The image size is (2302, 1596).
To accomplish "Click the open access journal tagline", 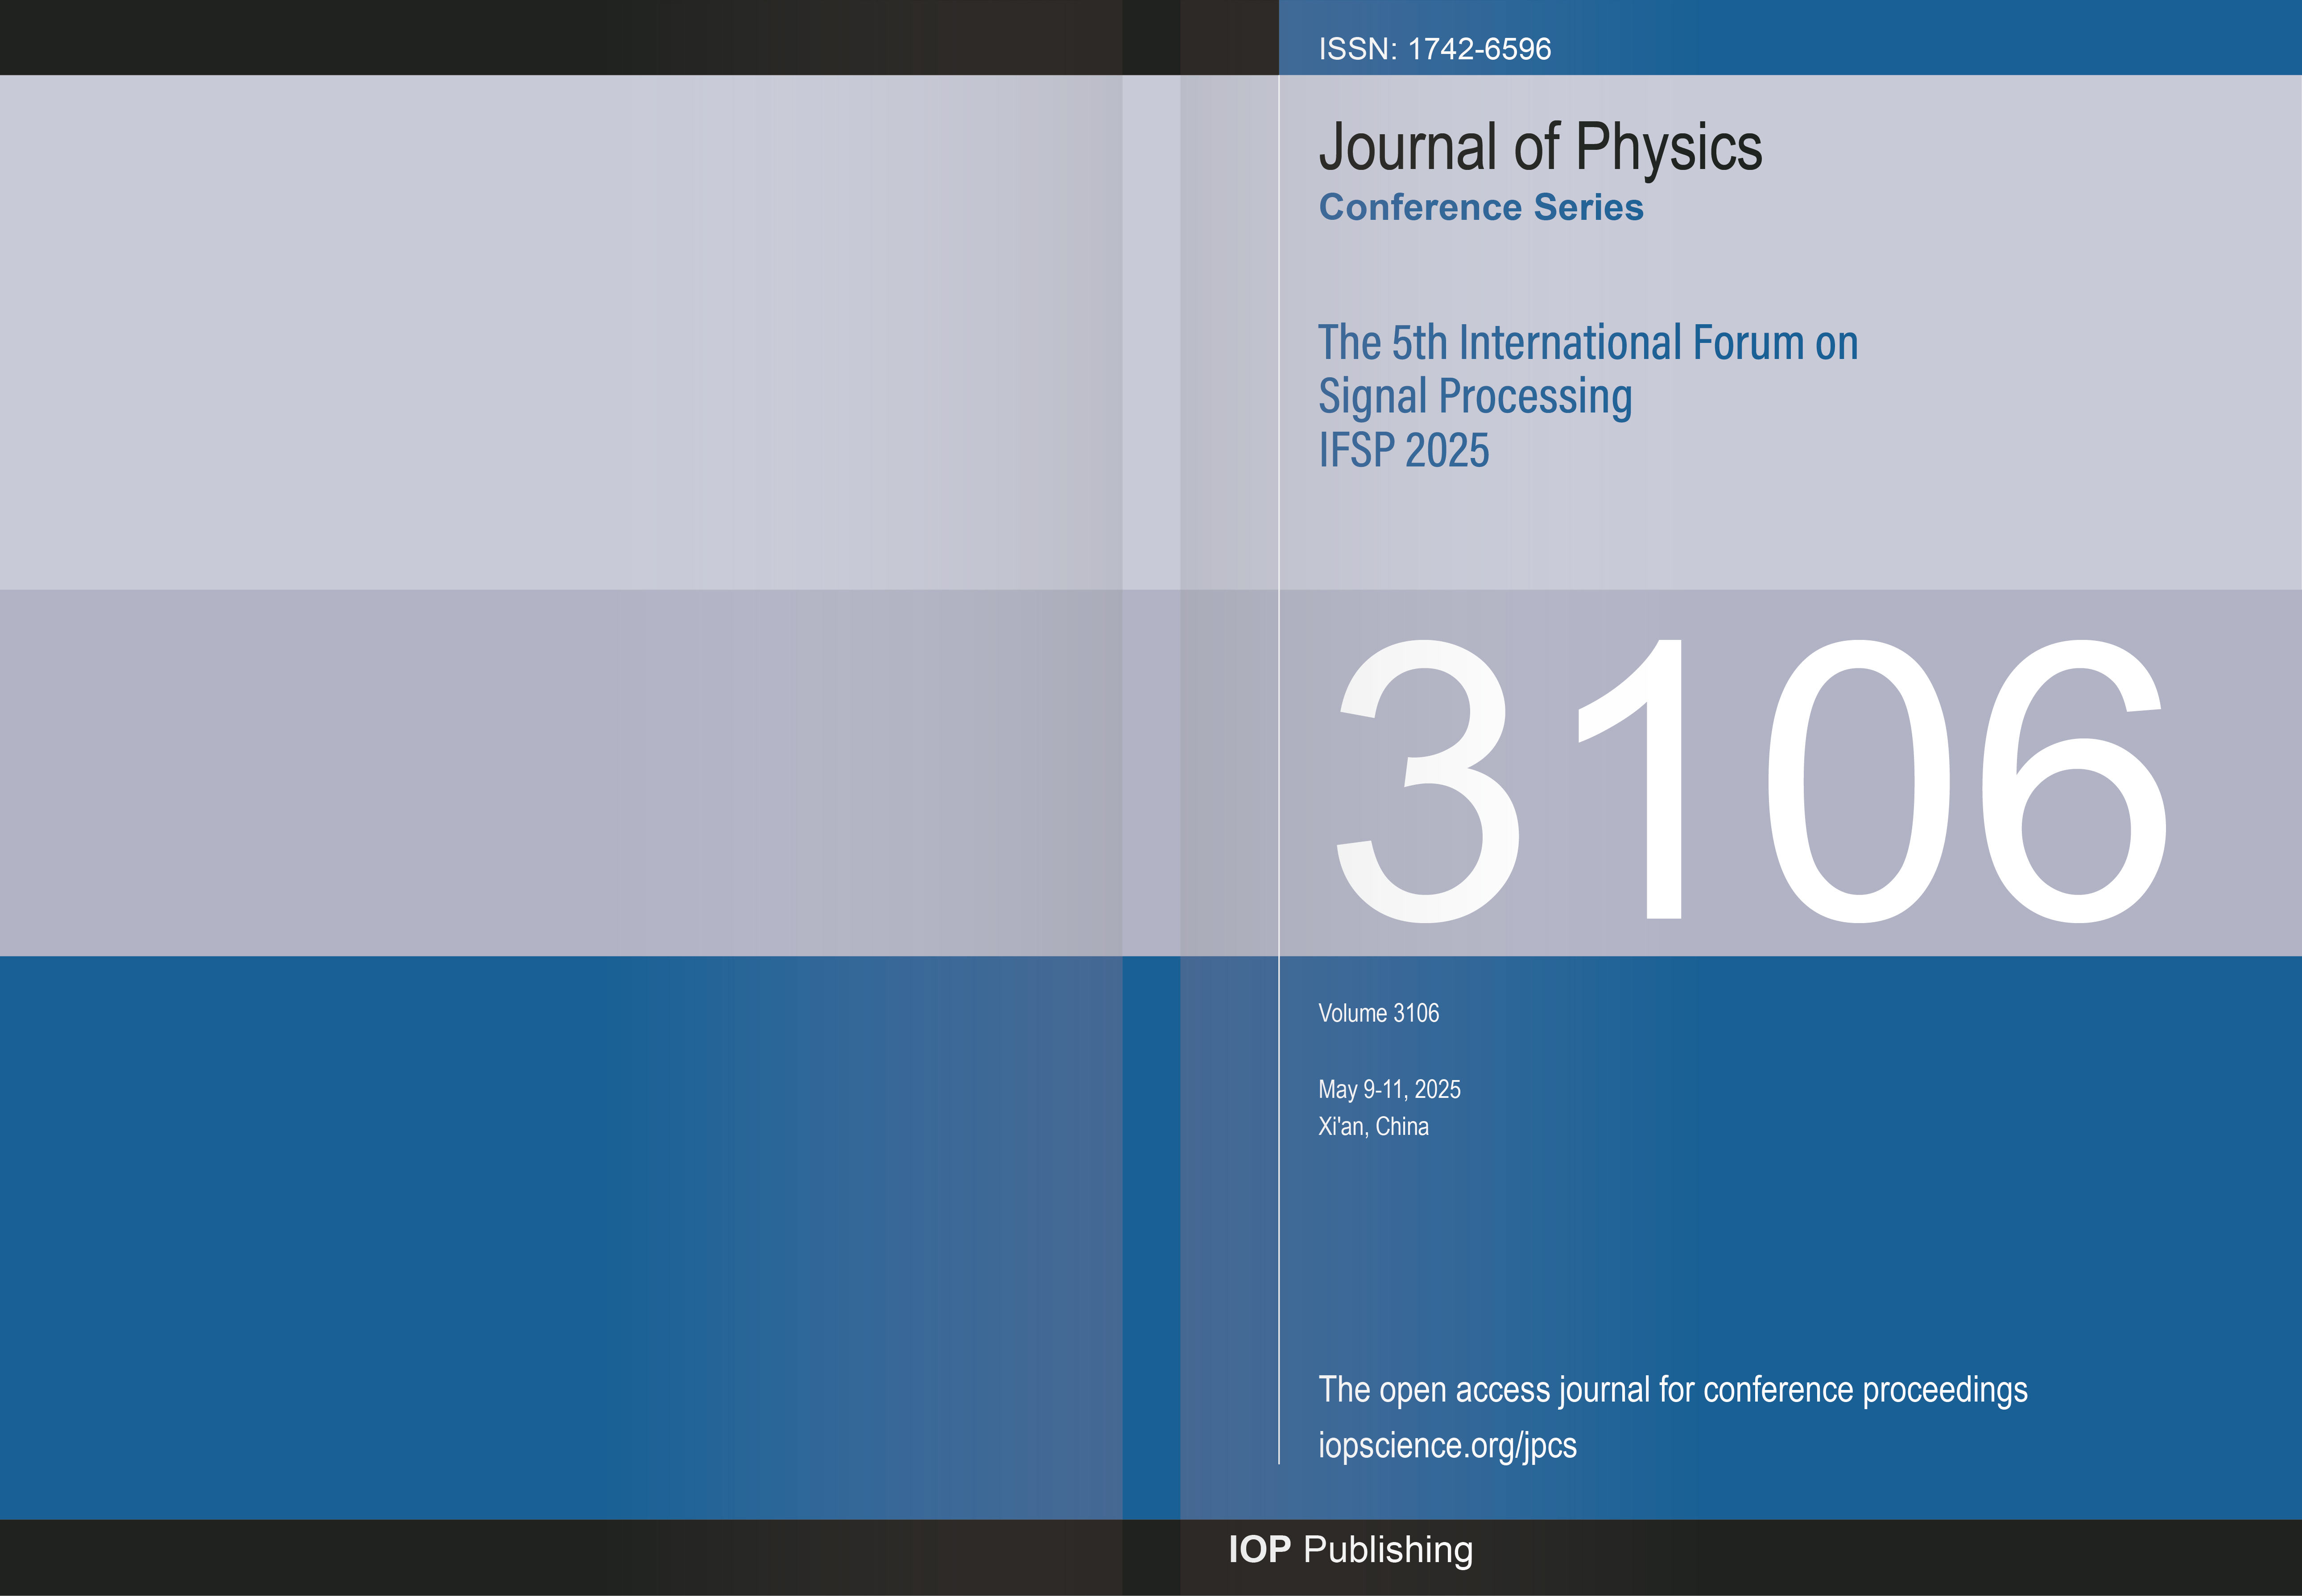I will click(1672, 1390).
